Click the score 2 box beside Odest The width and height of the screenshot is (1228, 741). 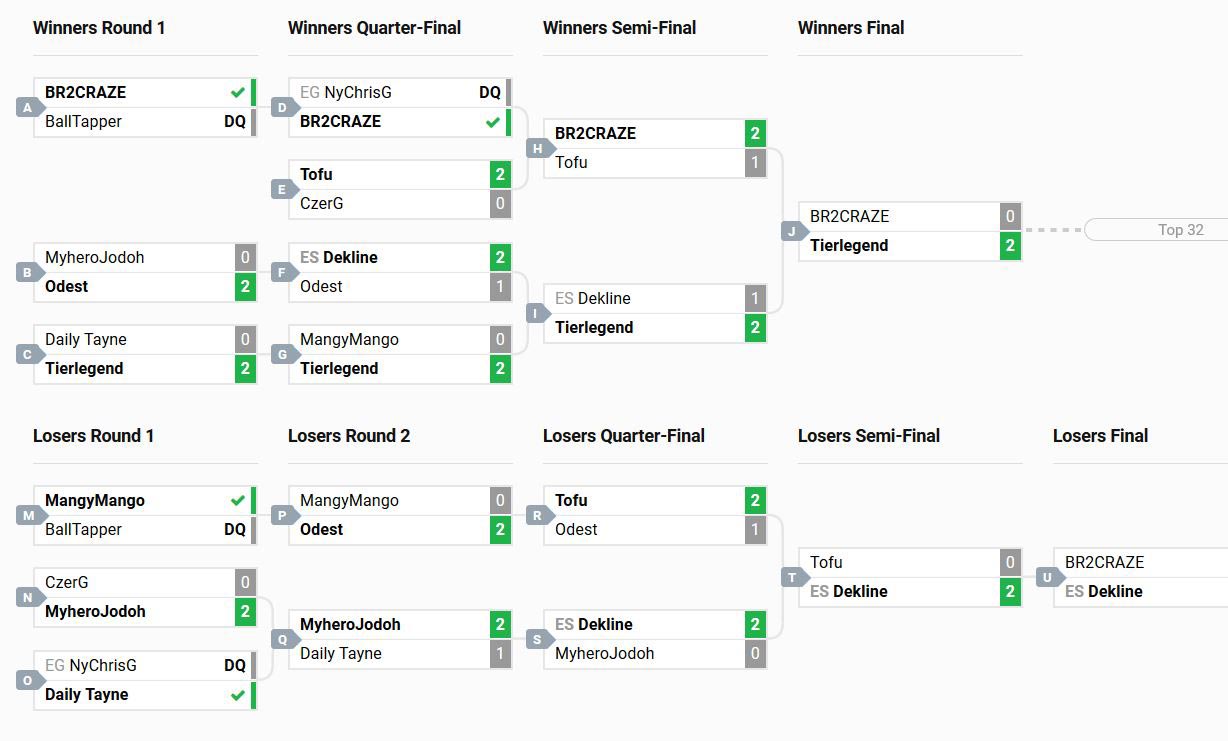(x=245, y=286)
